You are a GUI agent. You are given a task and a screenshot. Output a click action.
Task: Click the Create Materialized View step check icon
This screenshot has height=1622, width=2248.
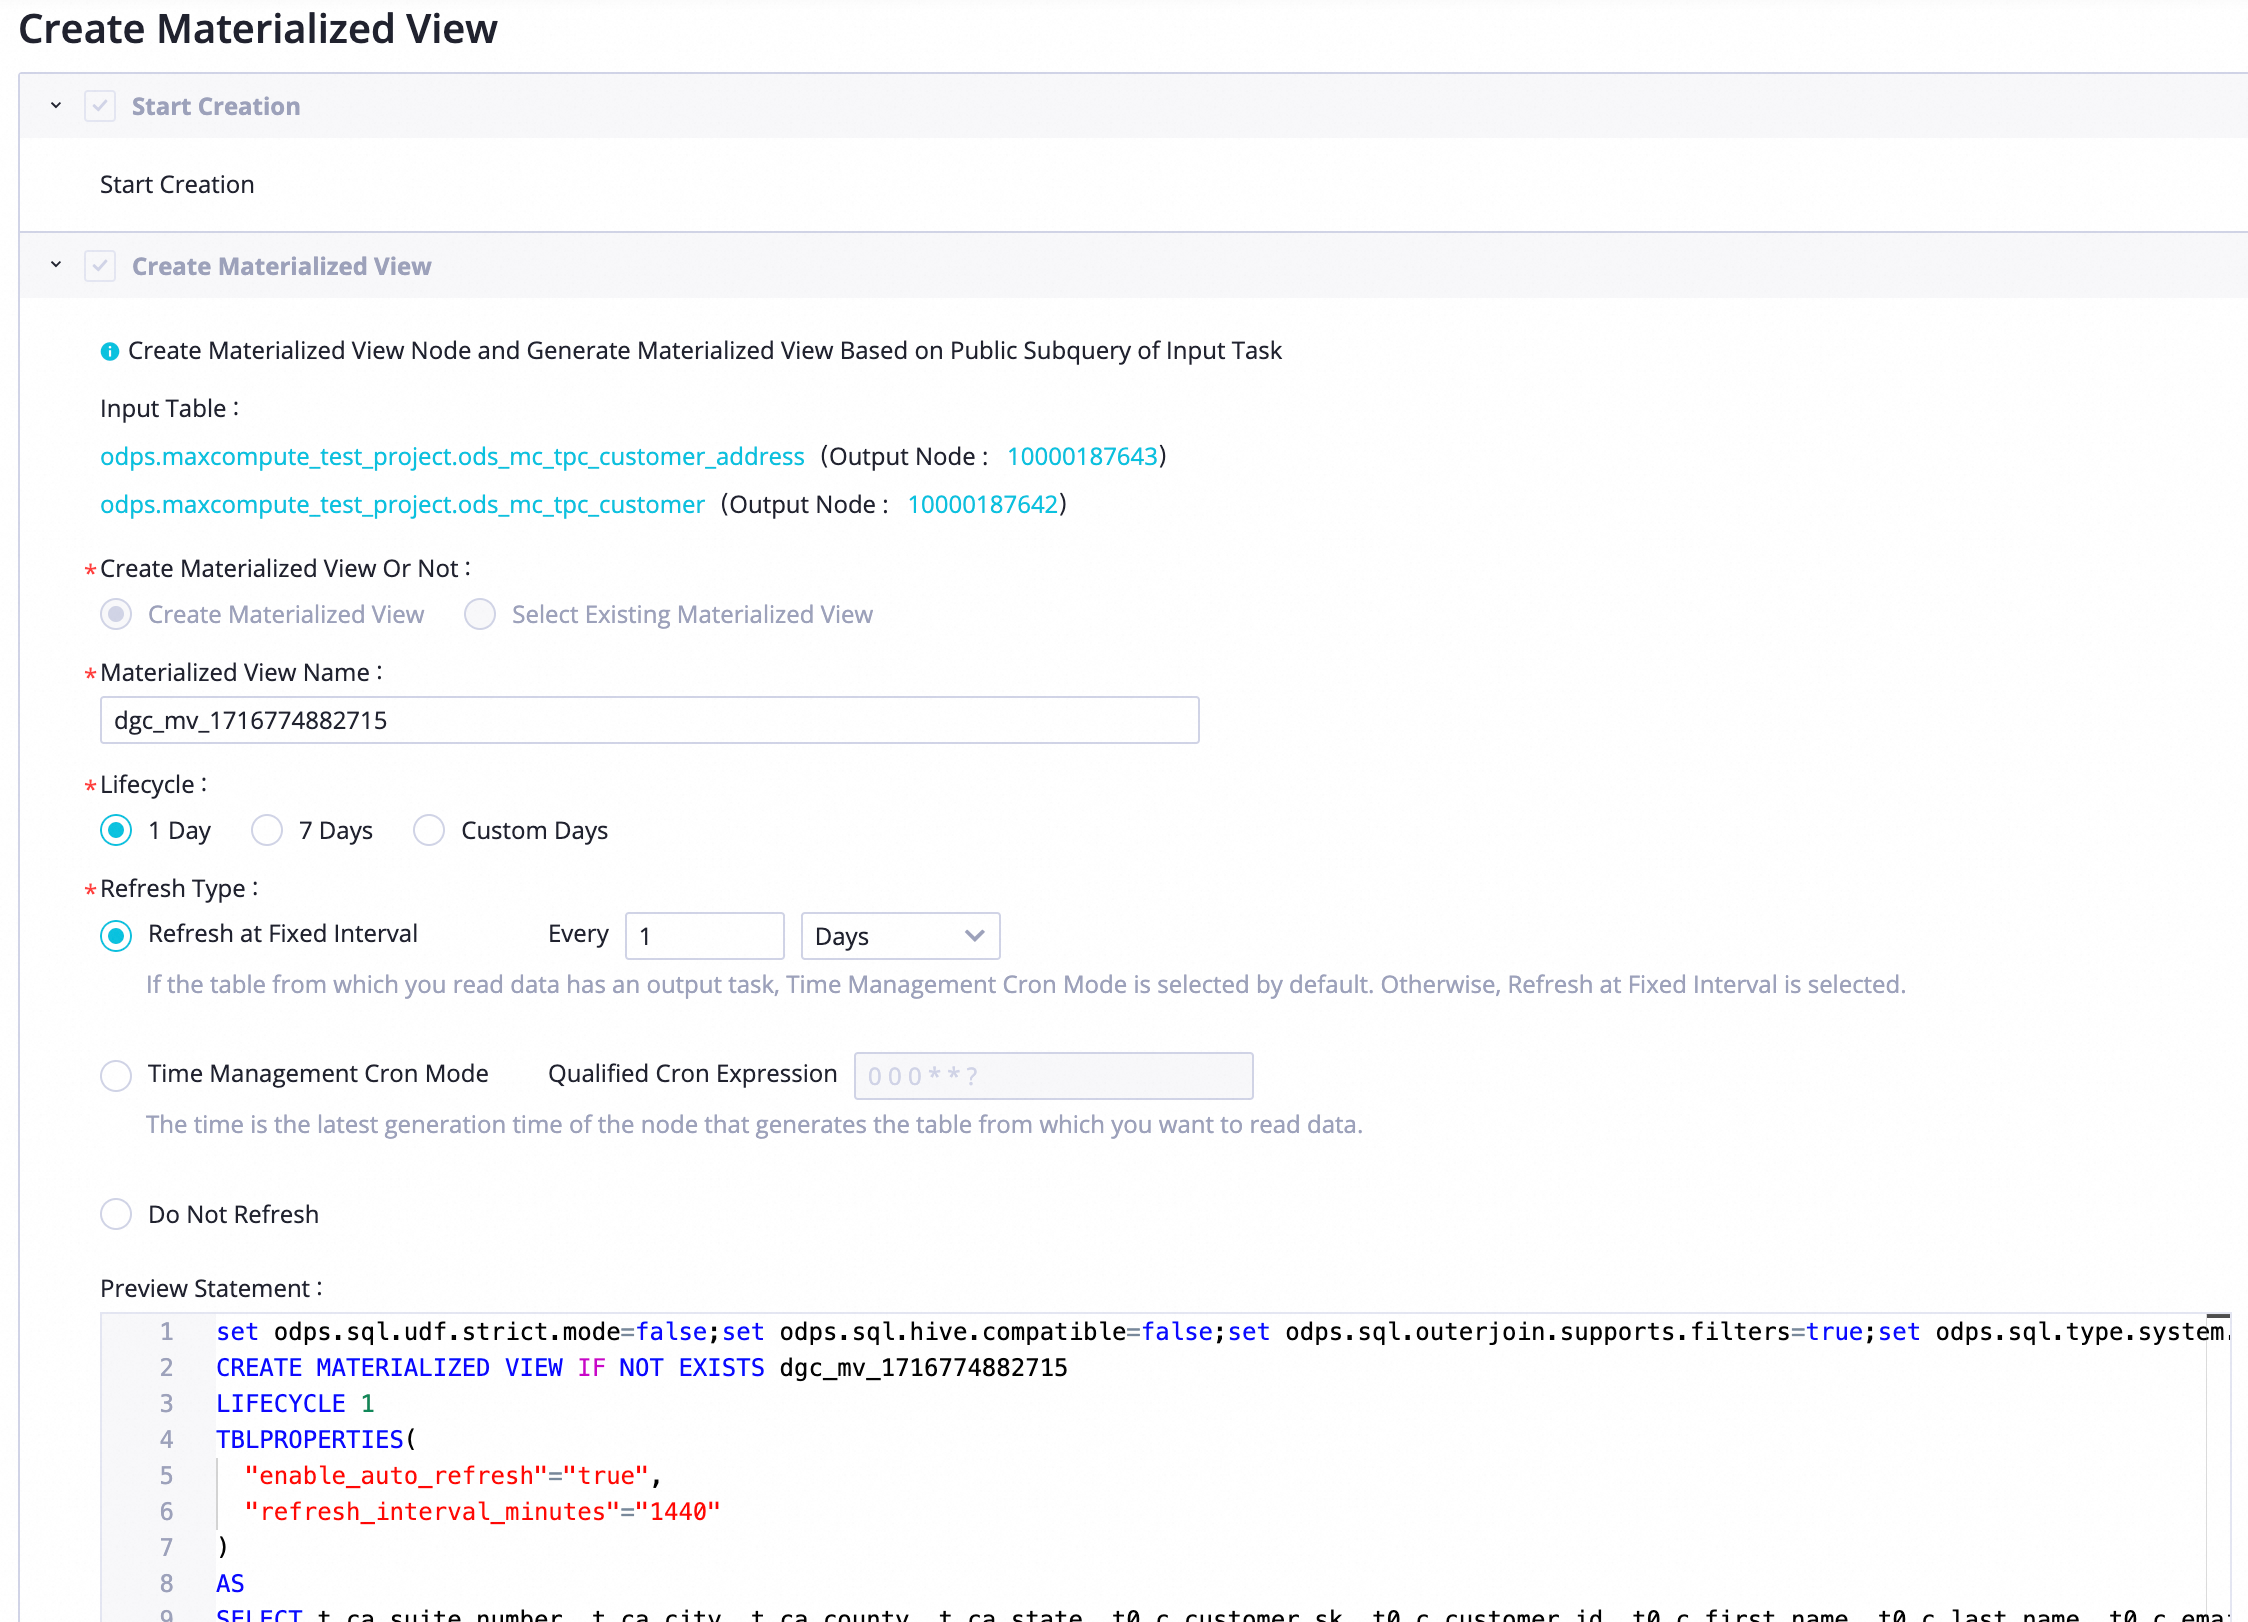coord(100,266)
